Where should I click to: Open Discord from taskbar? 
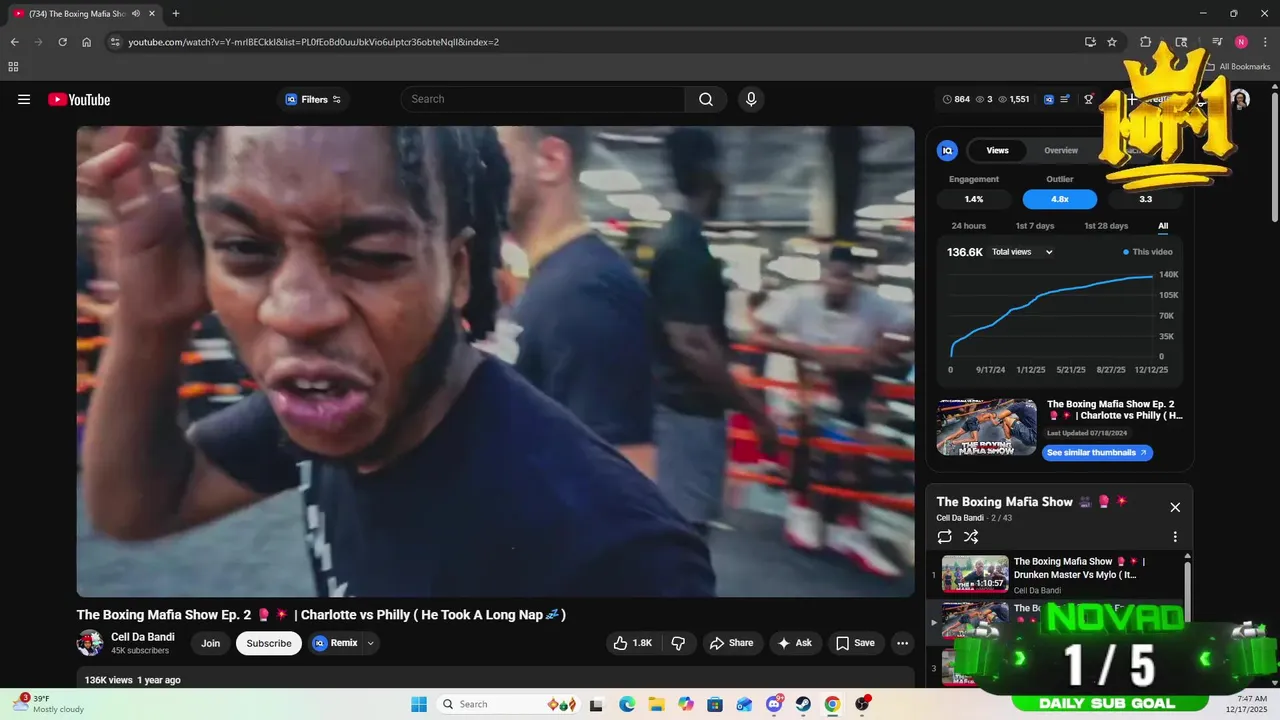click(774, 704)
